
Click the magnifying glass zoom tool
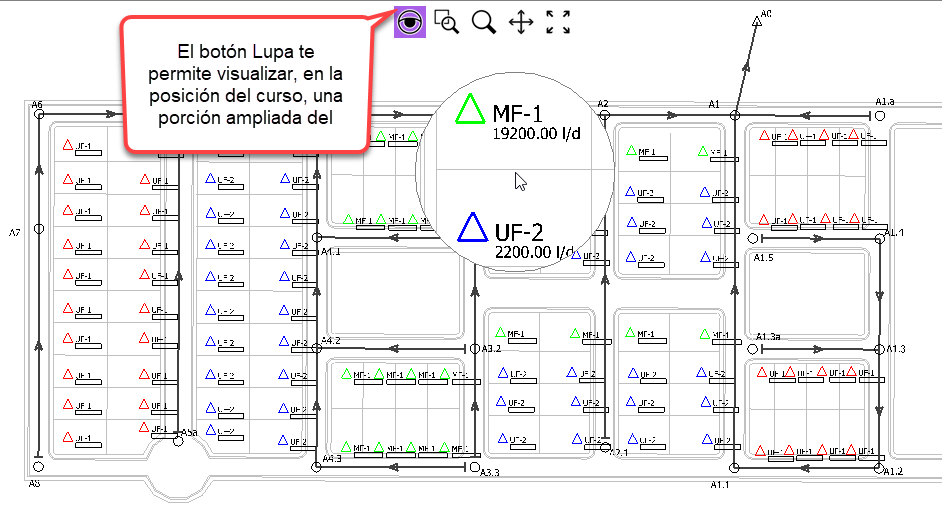(484, 22)
